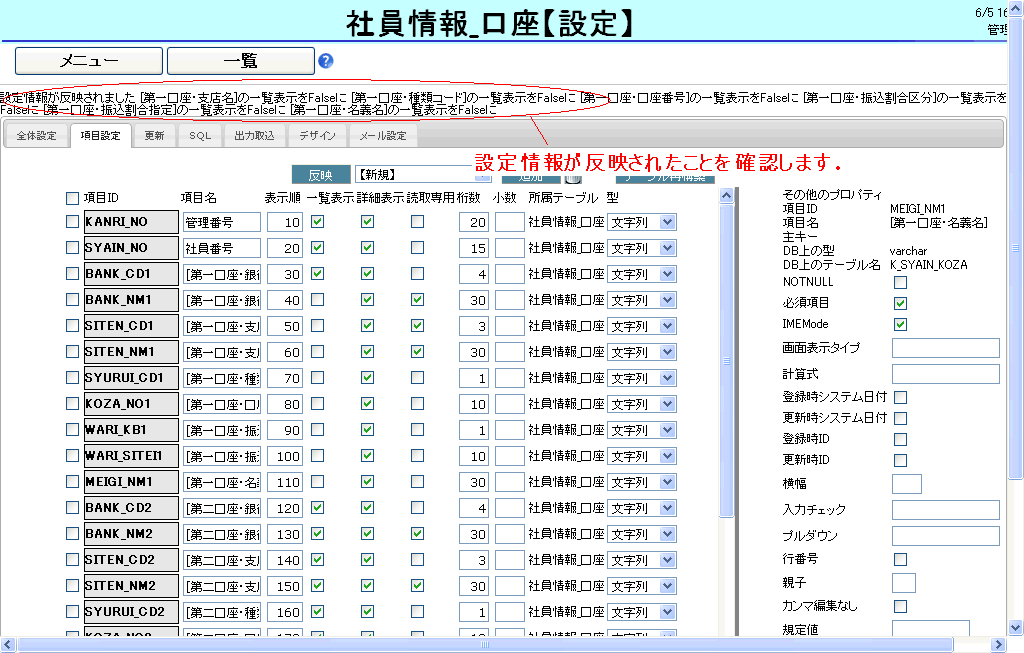
Task: Go to the メール設定 tab
Action: (382, 136)
